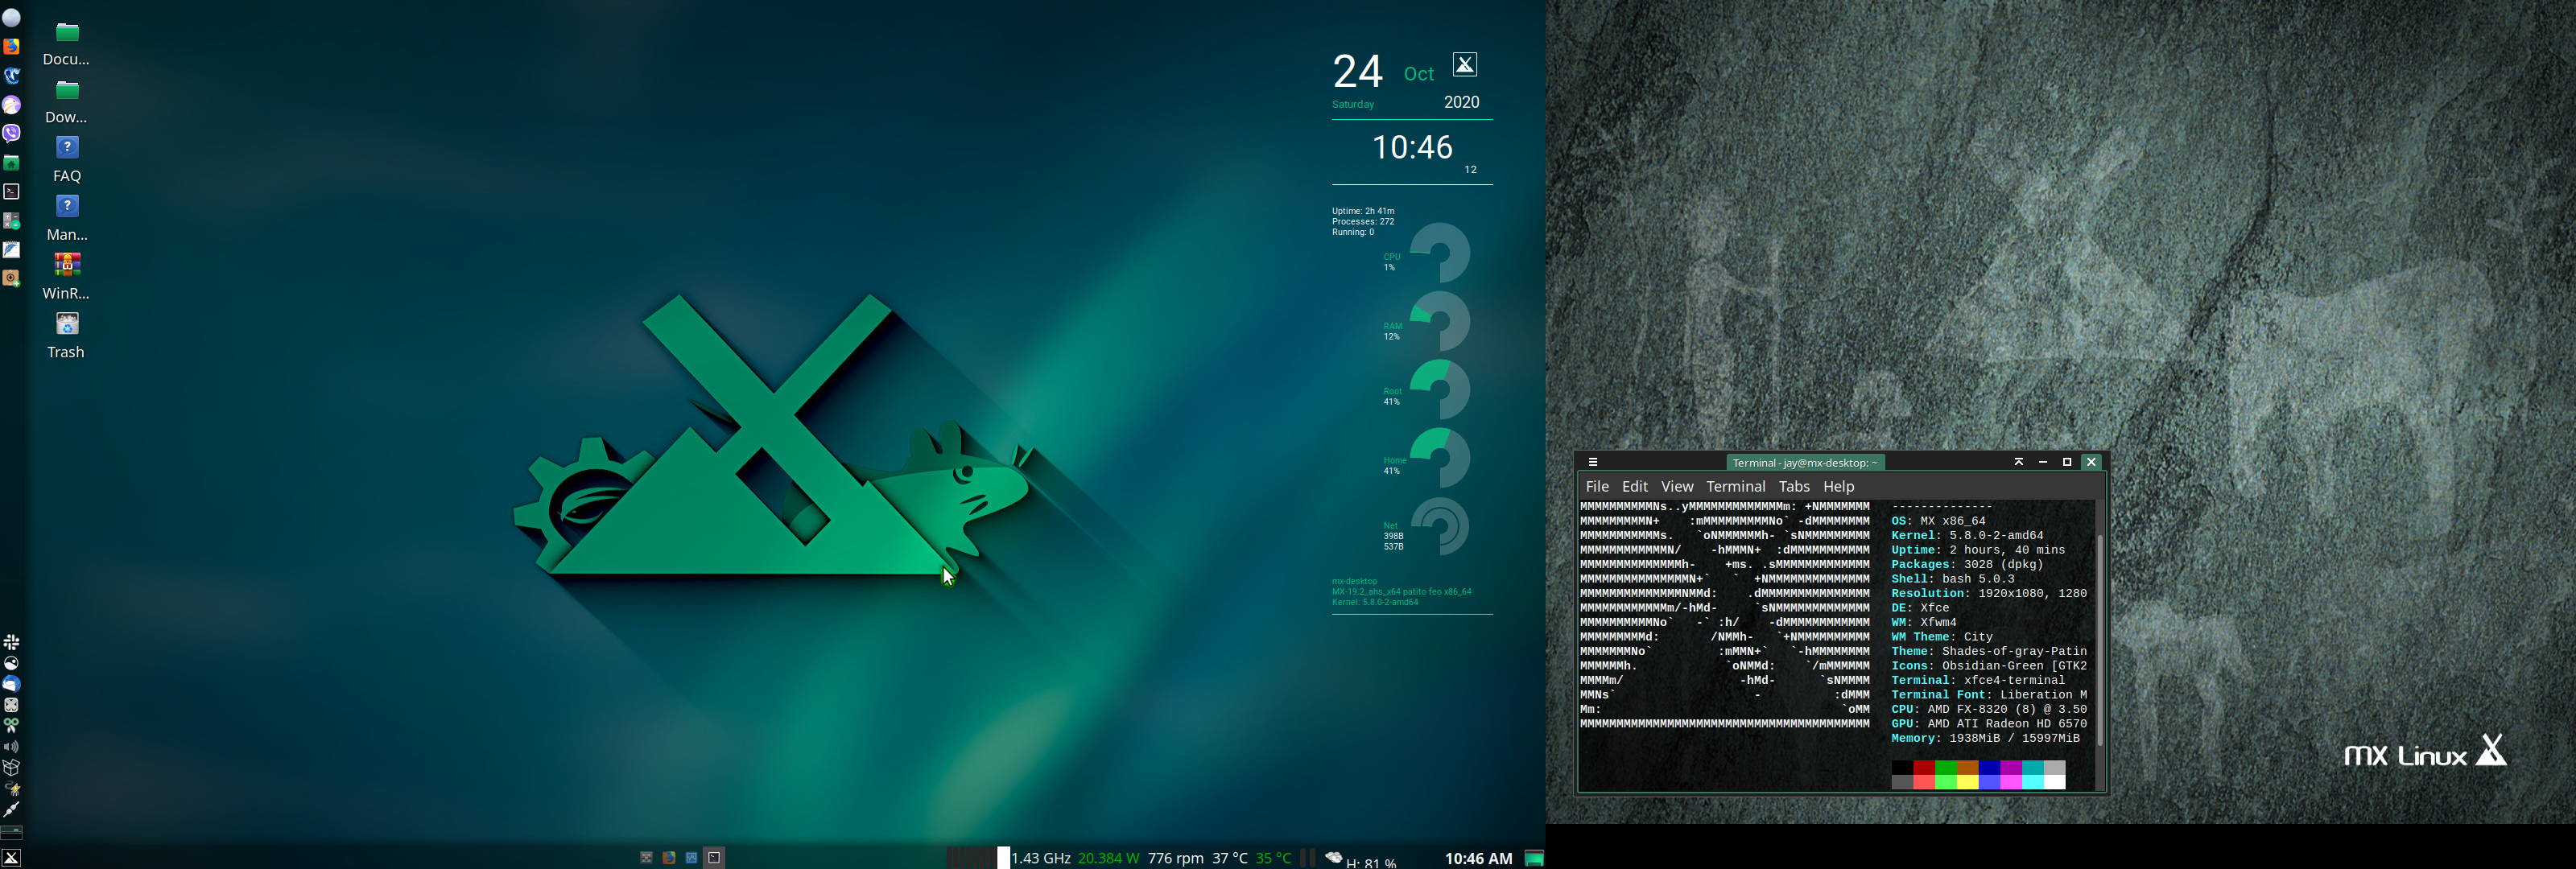Open the Tabs menu in Terminal
The height and width of the screenshot is (869, 2576).
1794,487
